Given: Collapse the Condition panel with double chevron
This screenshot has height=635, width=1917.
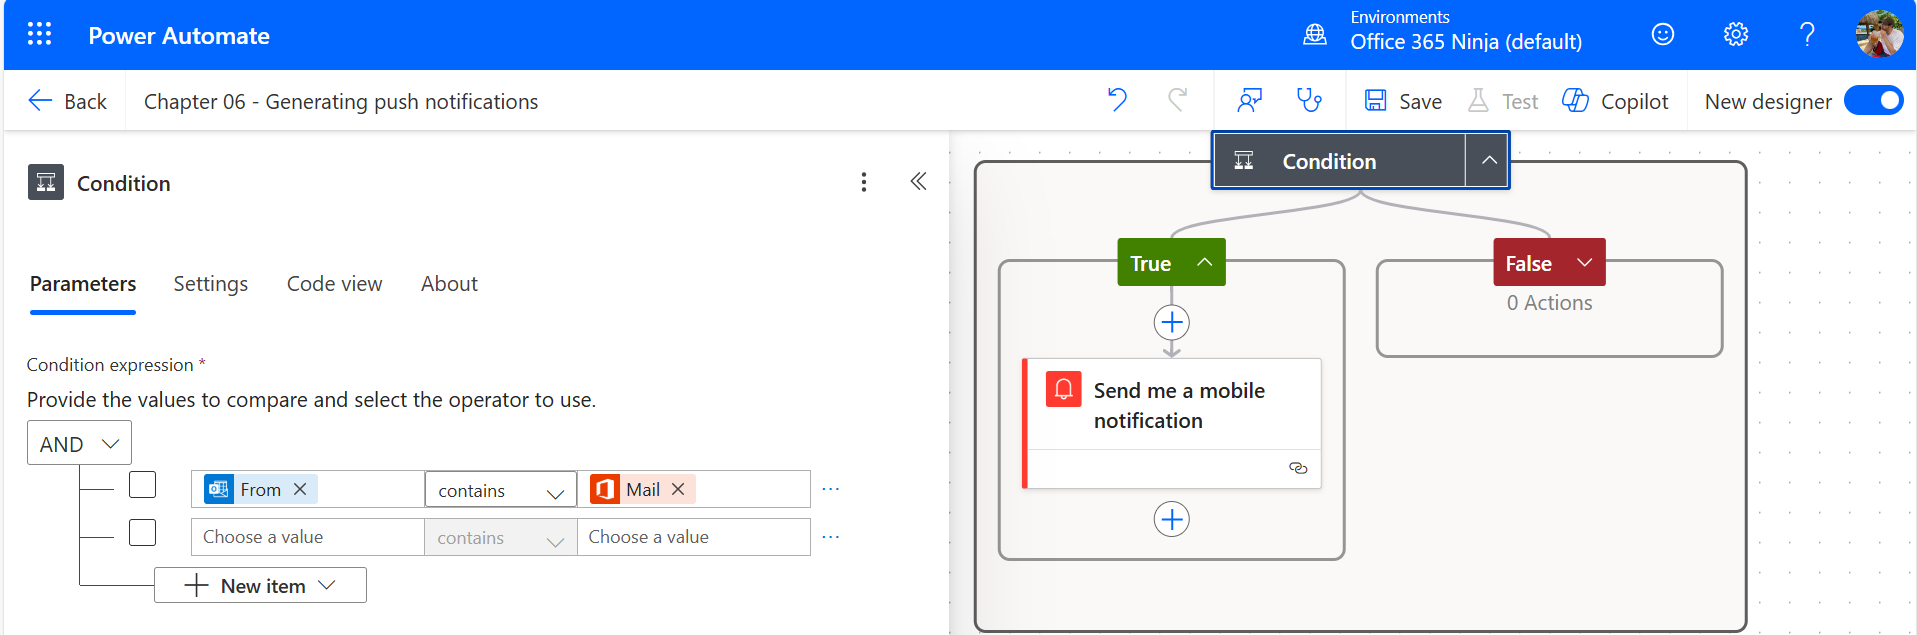Looking at the screenshot, I should pyautogui.click(x=918, y=182).
